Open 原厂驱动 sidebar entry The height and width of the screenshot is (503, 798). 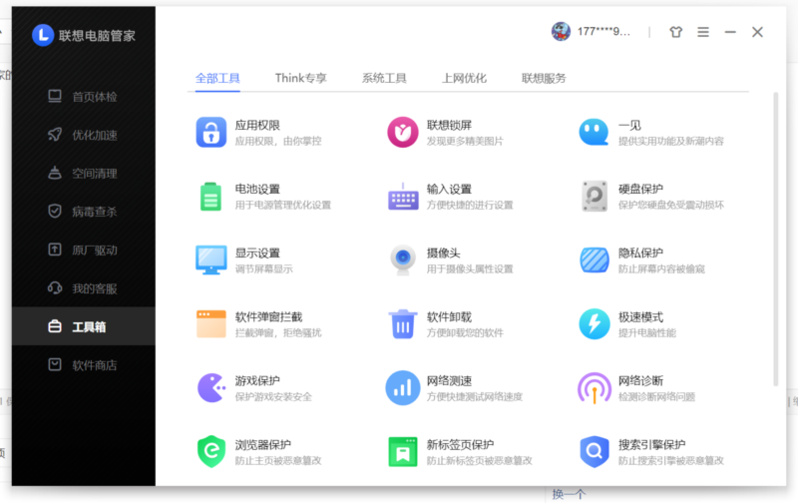(83, 250)
